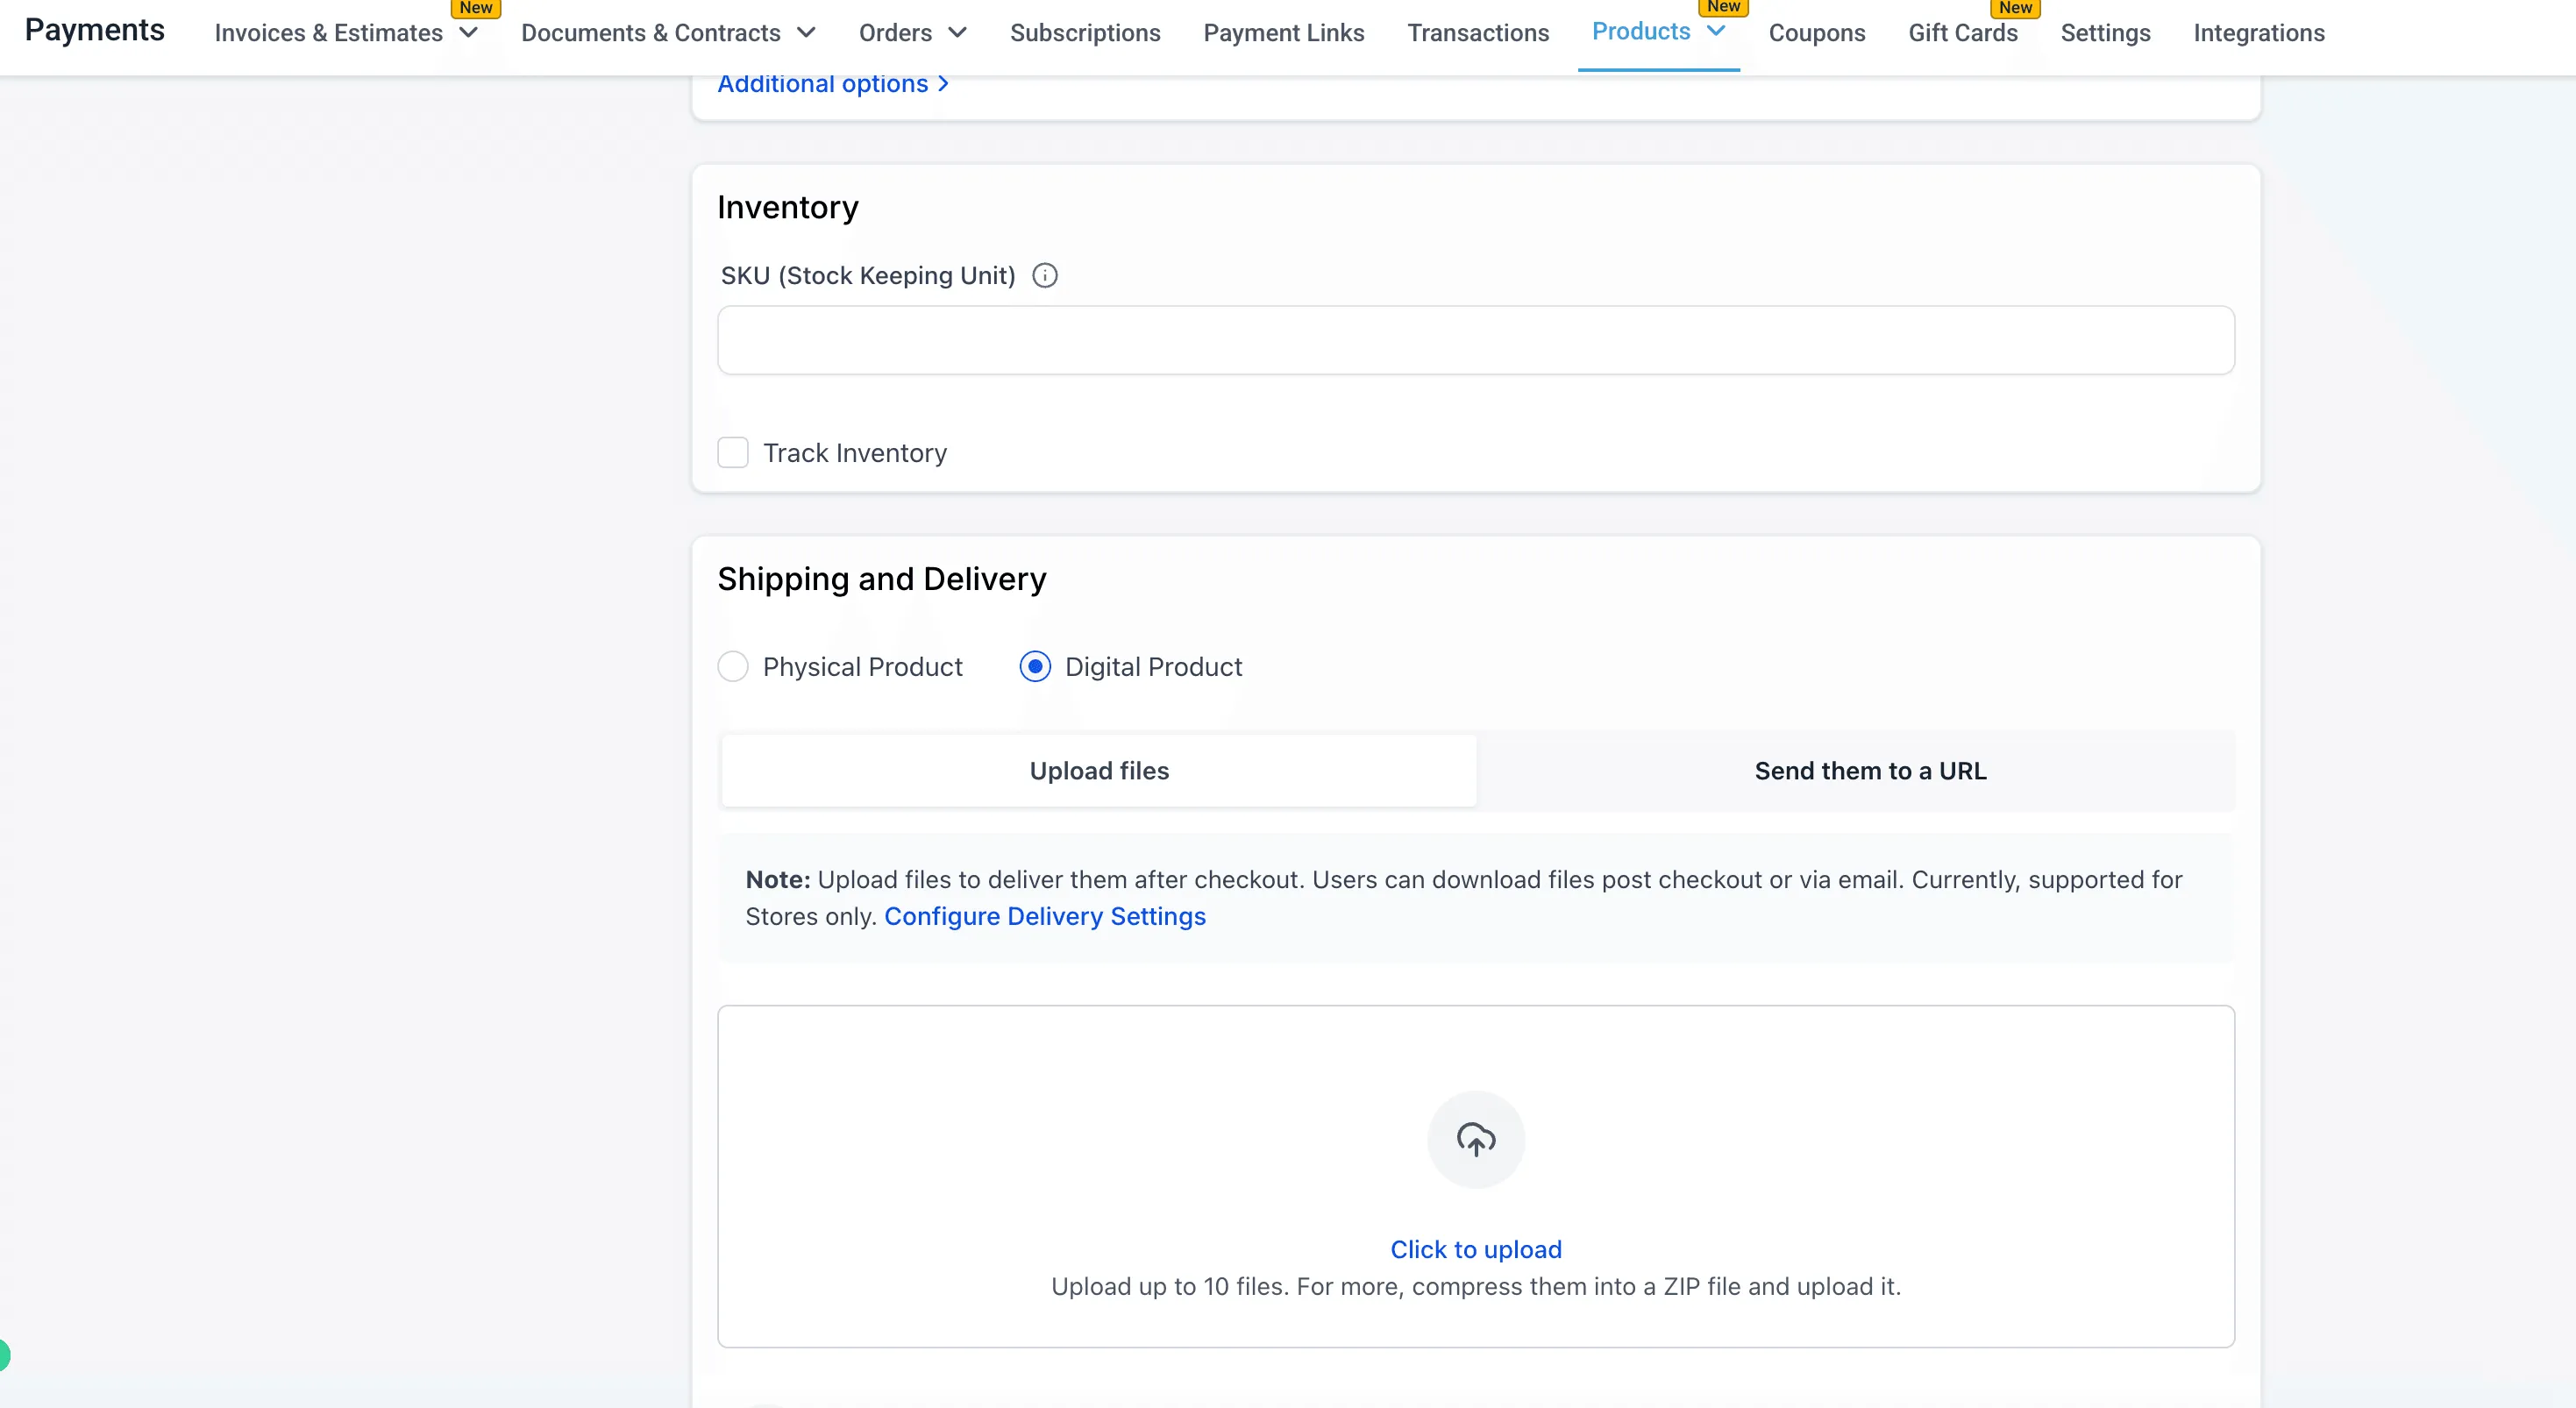The height and width of the screenshot is (1408, 2576).
Task: Expand the Products dropdown chevron
Action: pyautogui.click(x=1716, y=31)
